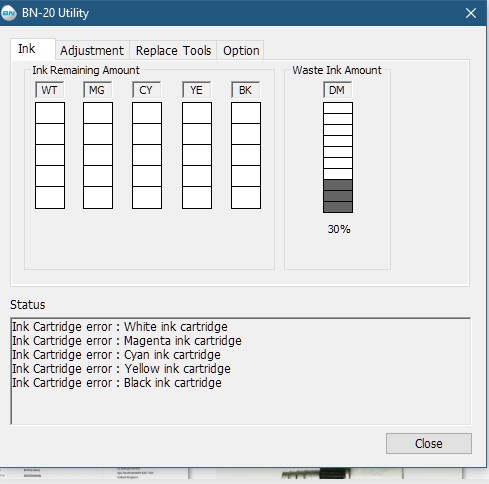Click the black ink level gauge
Viewport: 489px width, 484px height.
[x=246, y=155]
